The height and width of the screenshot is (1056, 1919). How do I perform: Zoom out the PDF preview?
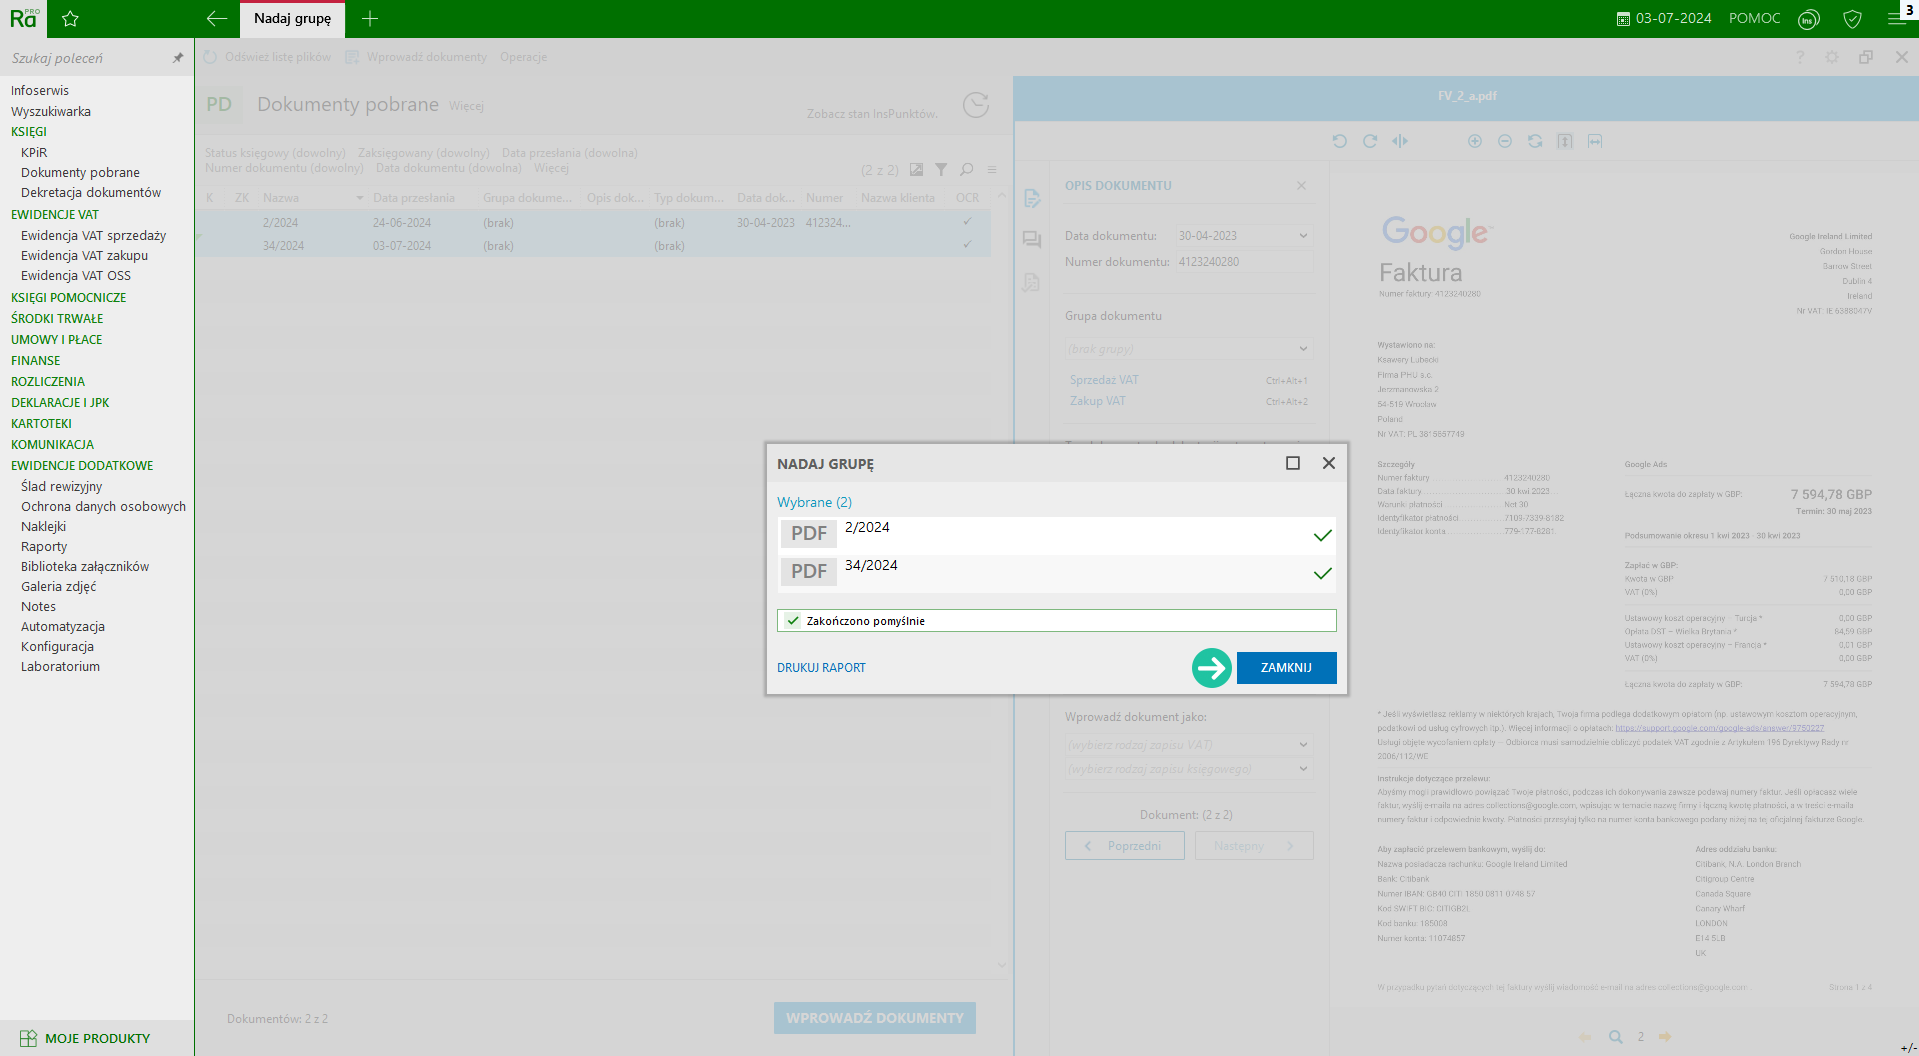click(1504, 141)
